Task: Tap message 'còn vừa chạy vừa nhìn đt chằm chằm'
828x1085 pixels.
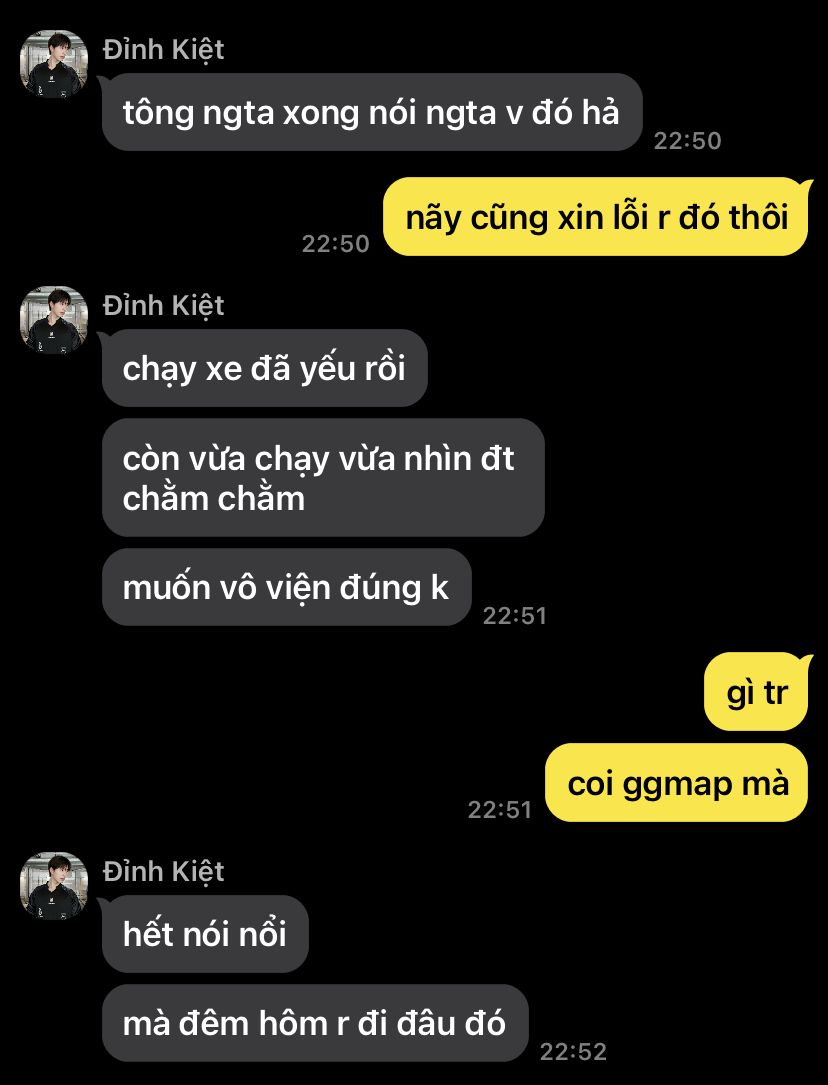Action: [323, 477]
